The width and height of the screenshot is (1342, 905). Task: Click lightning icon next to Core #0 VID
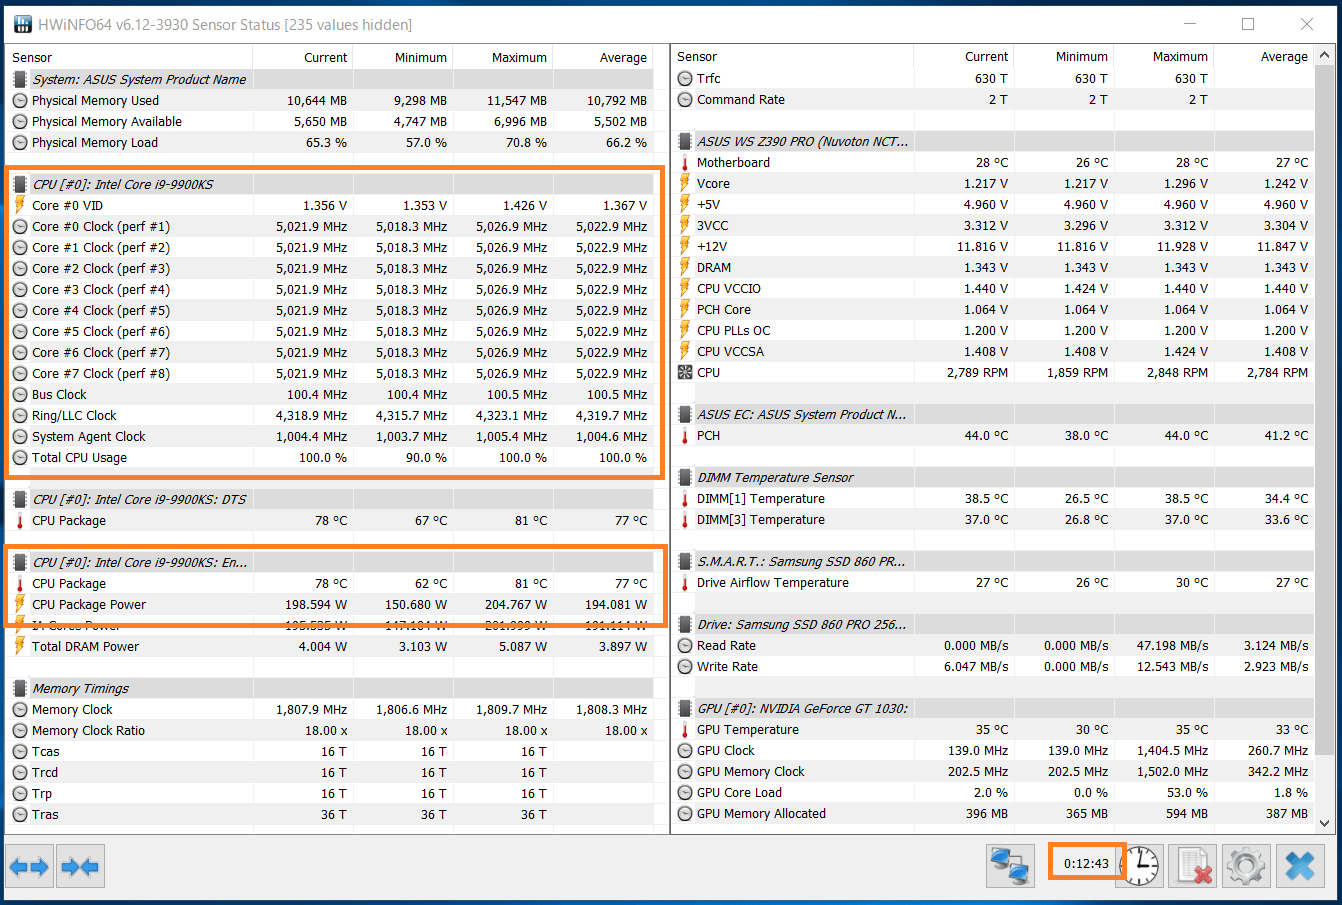(20, 205)
